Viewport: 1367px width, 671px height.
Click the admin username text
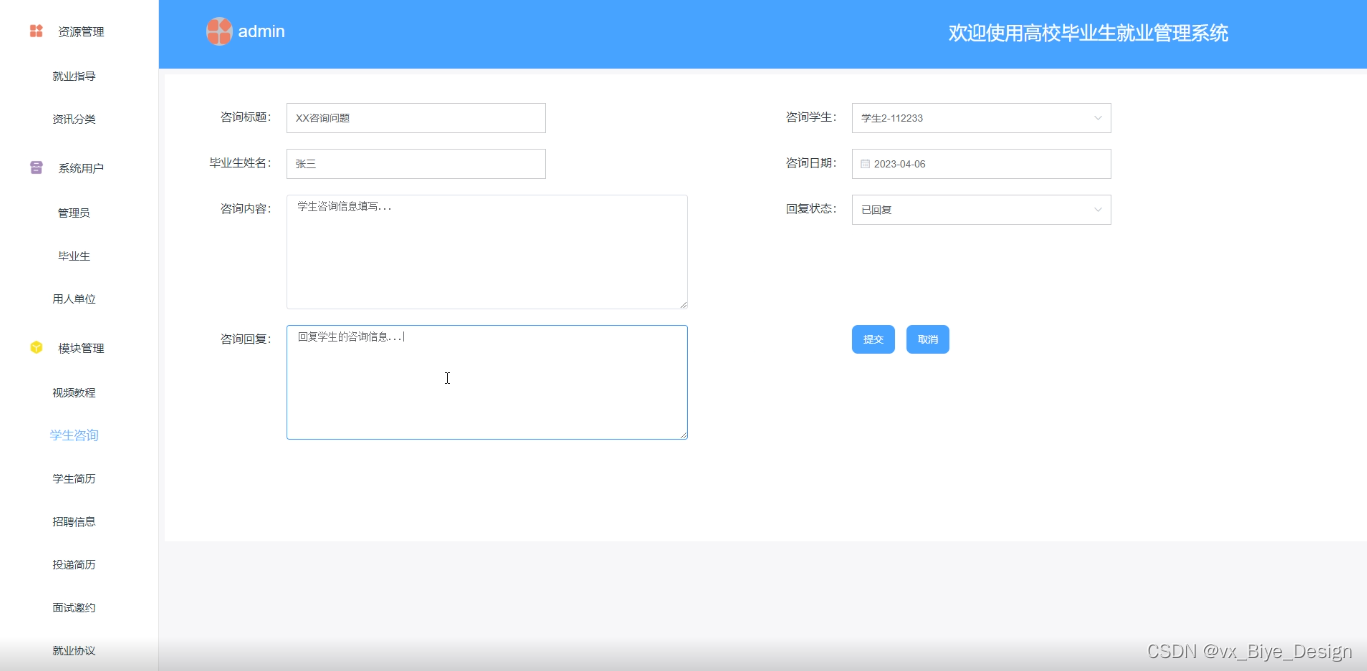click(x=261, y=32)
